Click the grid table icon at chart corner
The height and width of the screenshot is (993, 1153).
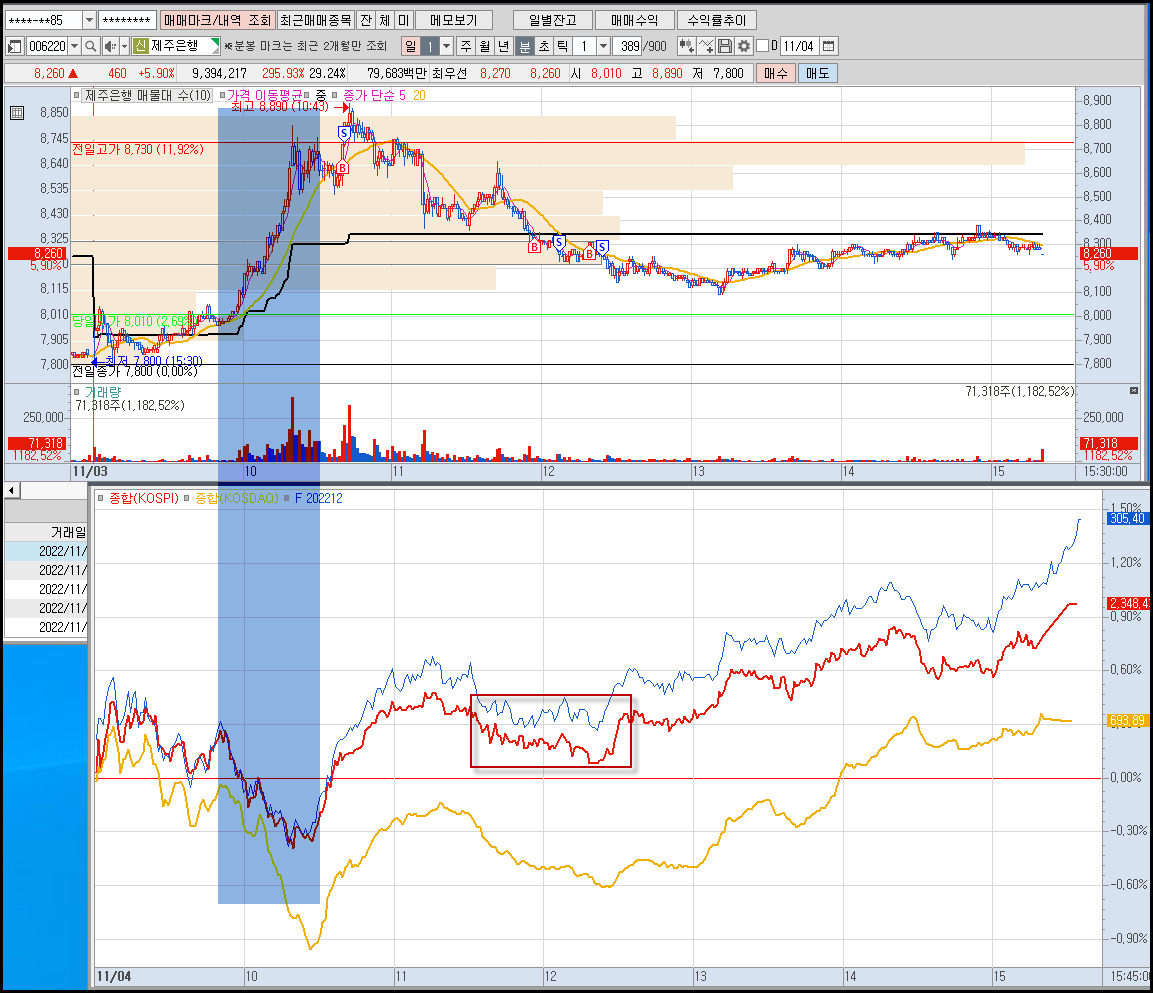[x=17, y=113]
